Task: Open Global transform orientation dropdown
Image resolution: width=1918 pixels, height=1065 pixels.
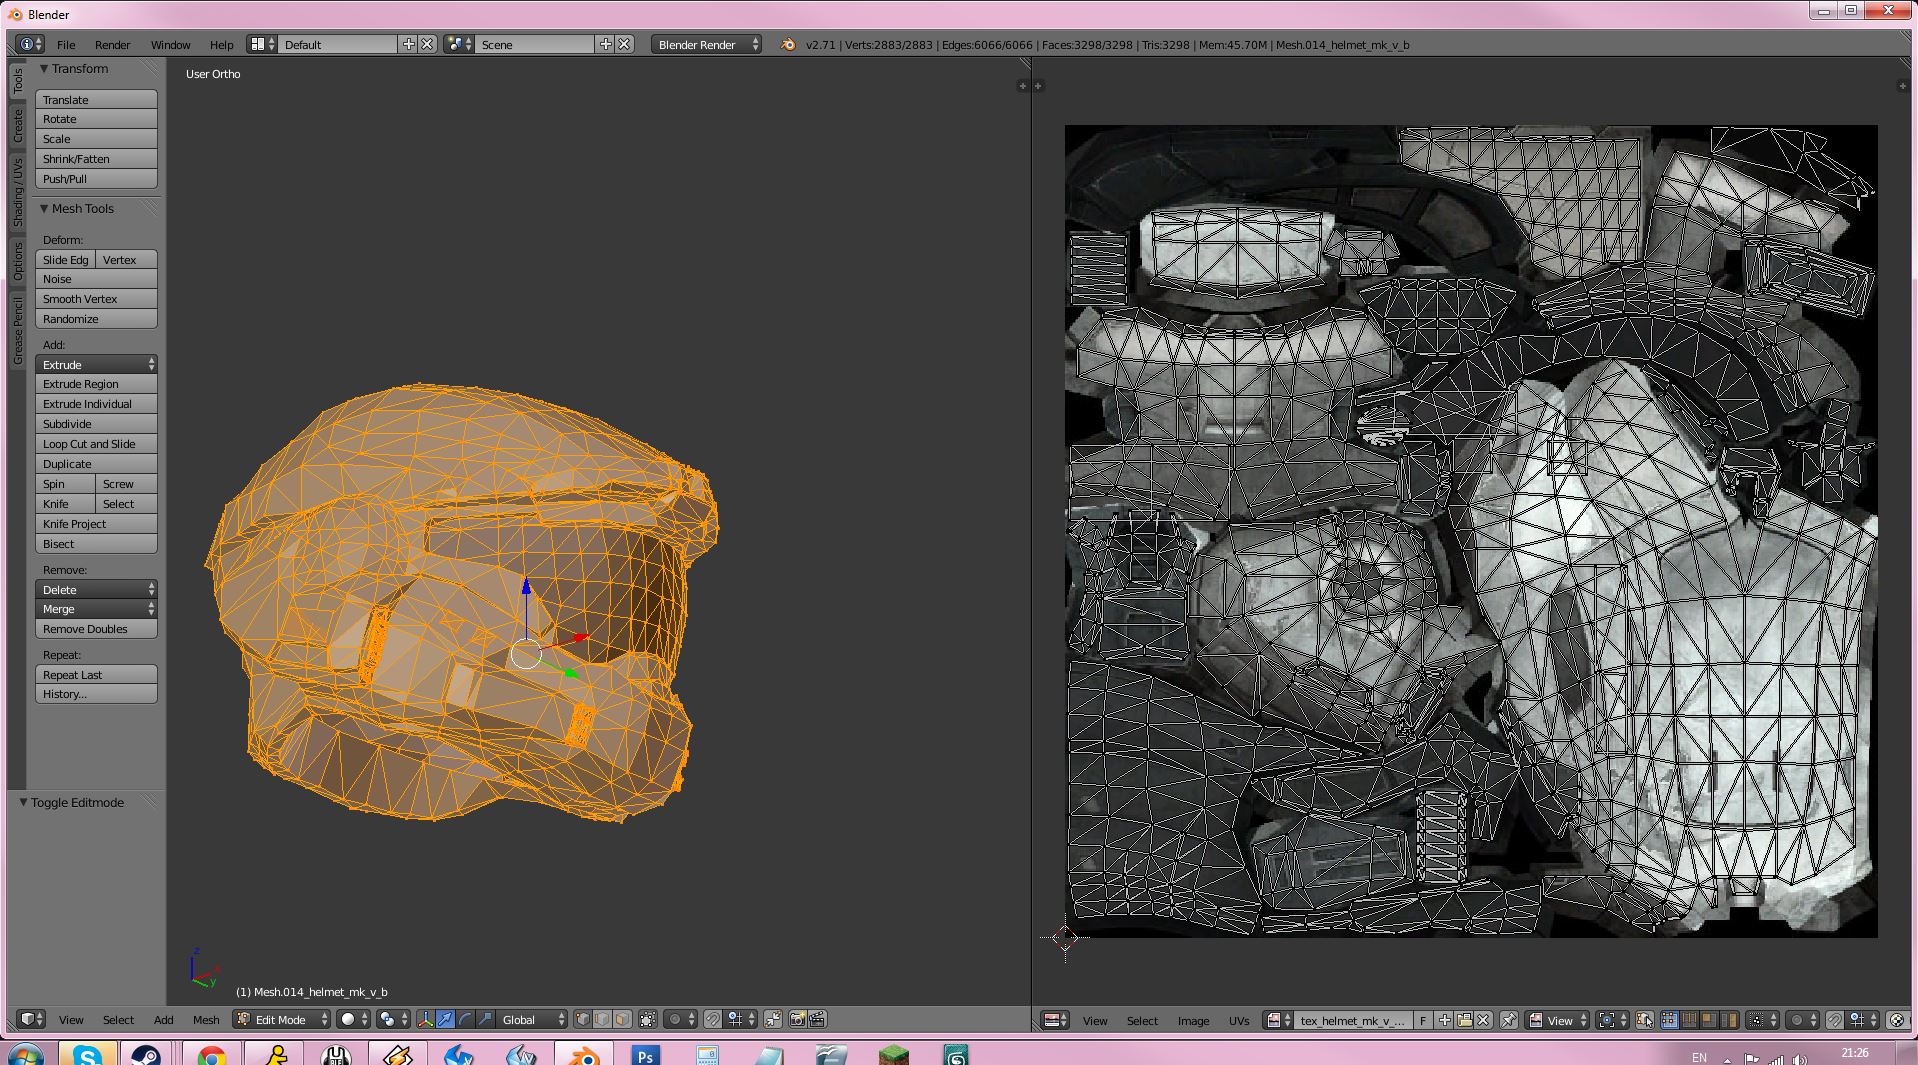Action: tap(531, 1019)
